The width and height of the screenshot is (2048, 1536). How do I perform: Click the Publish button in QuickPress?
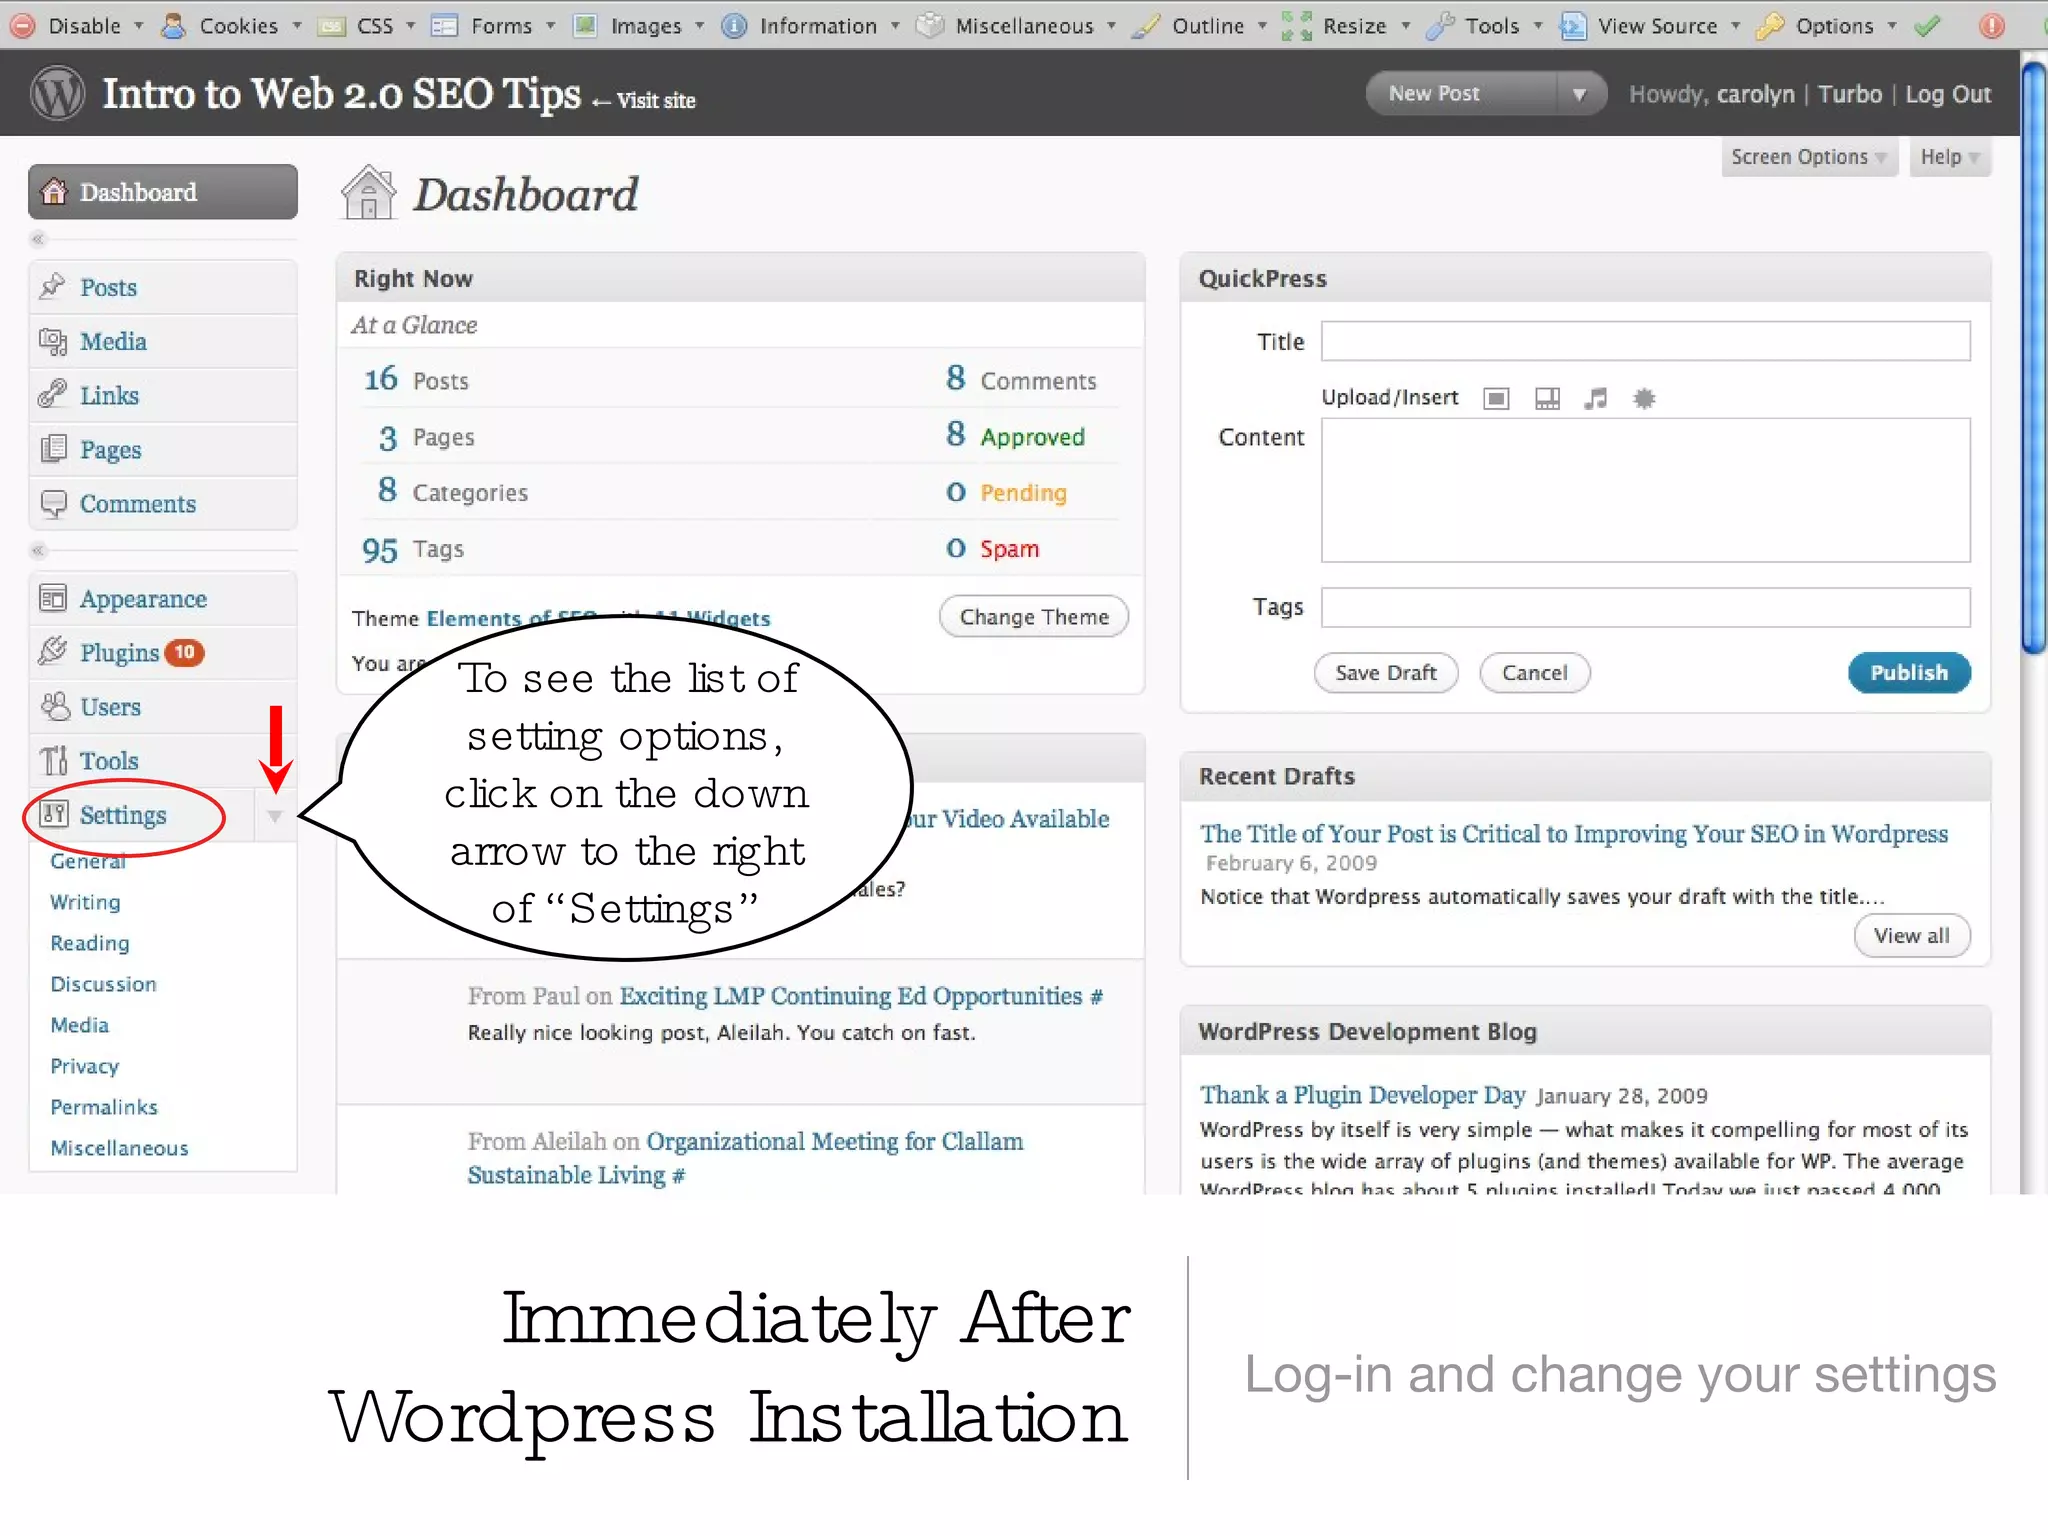[1908, 673]
